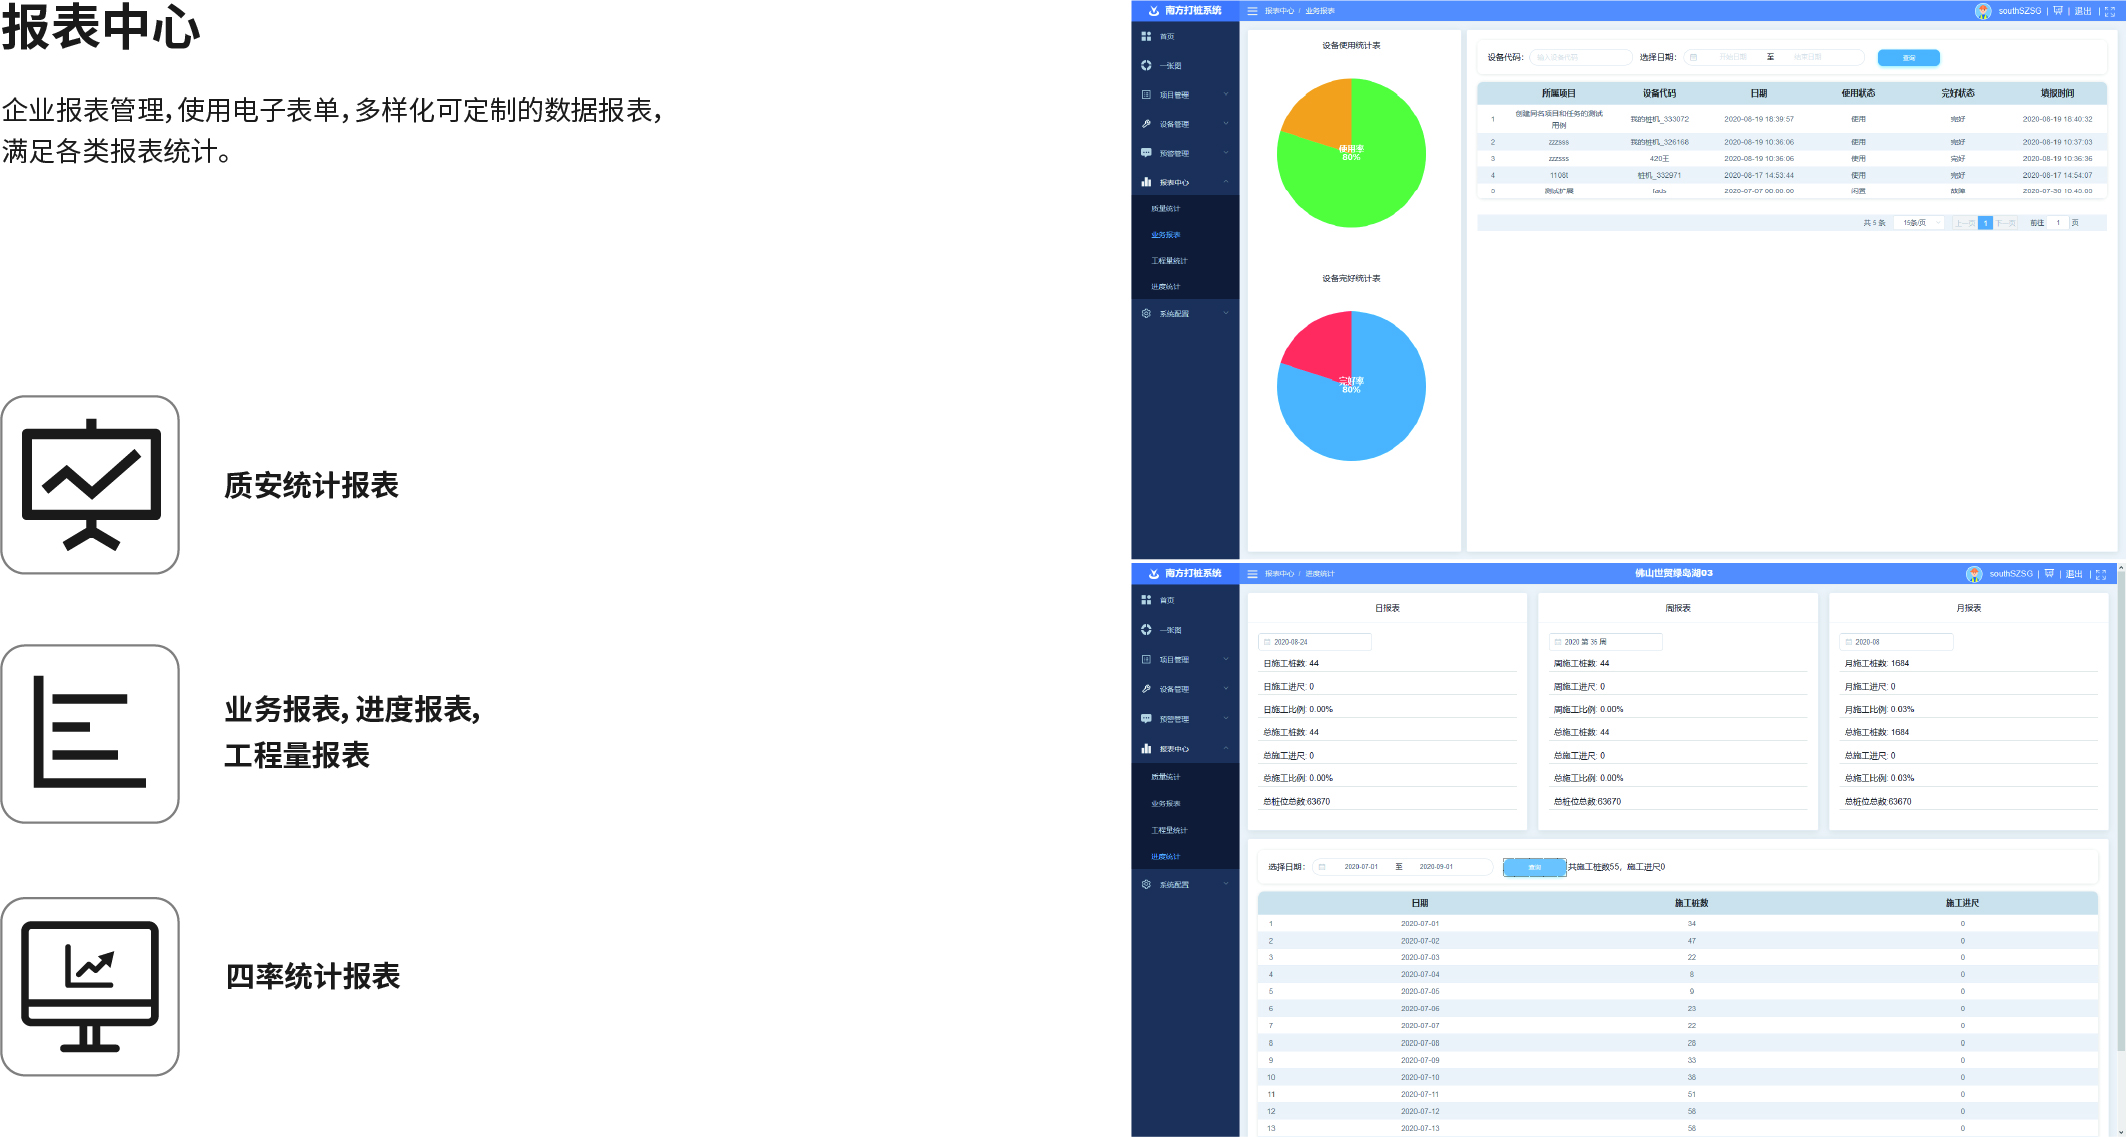
Task: Click the user avatar in 佛山世贸绿岛湖03 header
Action: point(1973,574)
